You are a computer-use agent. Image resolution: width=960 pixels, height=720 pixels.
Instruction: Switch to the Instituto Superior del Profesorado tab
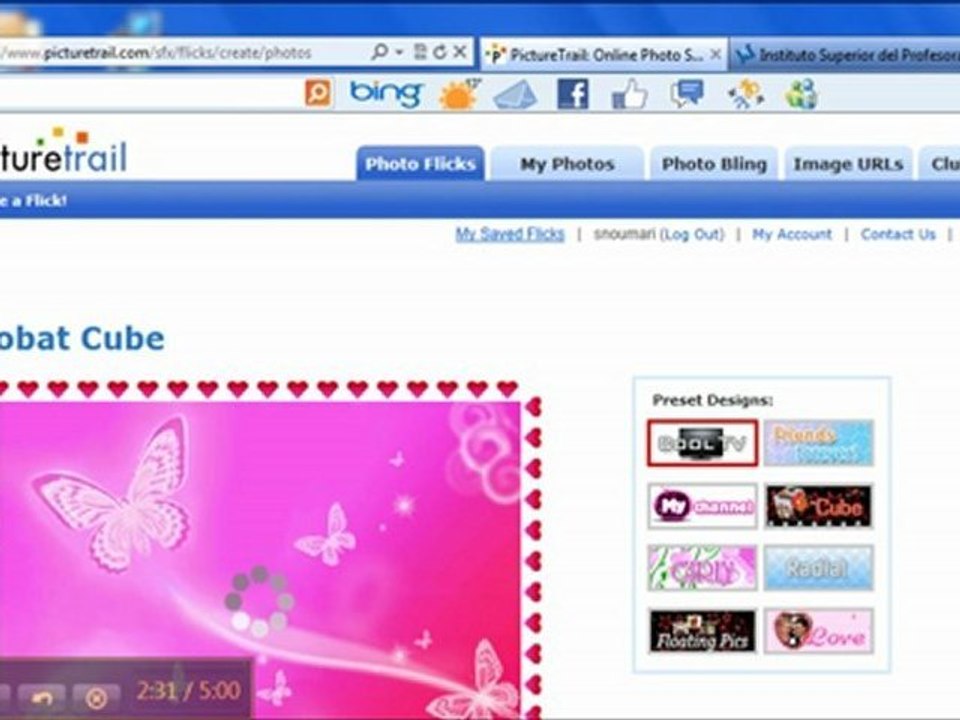(845, 55)
